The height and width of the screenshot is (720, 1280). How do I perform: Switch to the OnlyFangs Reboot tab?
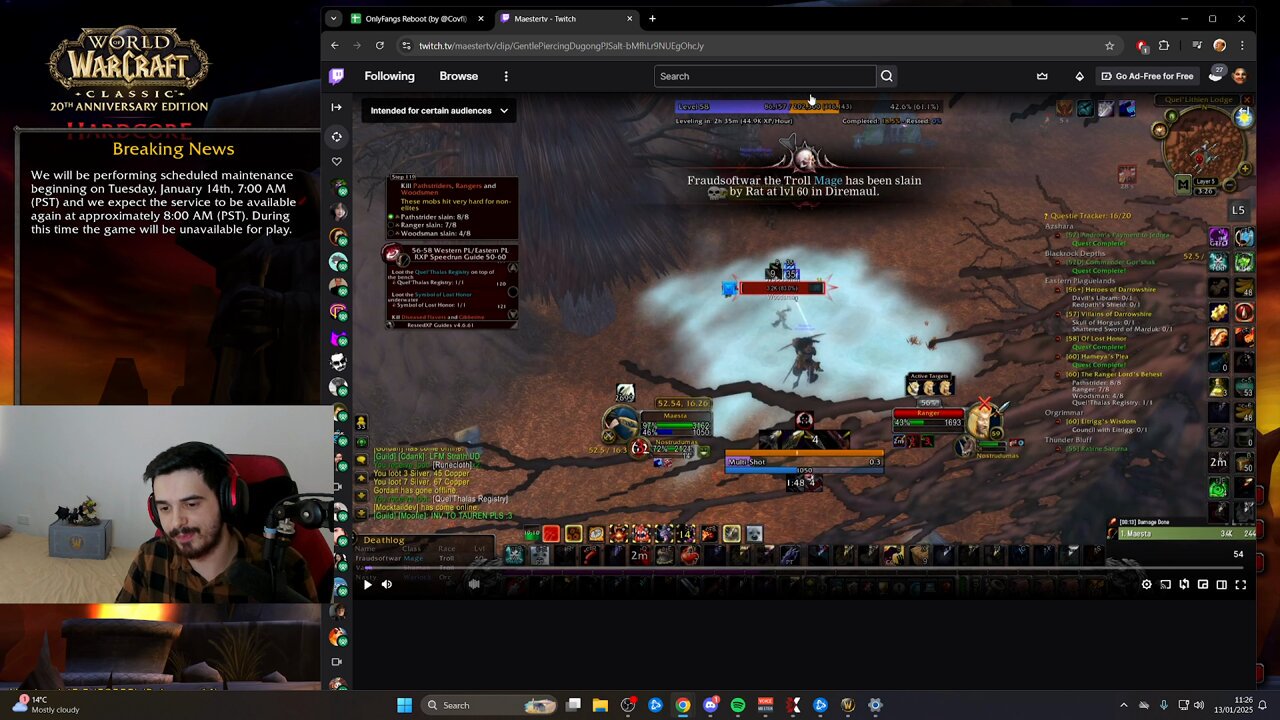(417, 19)
